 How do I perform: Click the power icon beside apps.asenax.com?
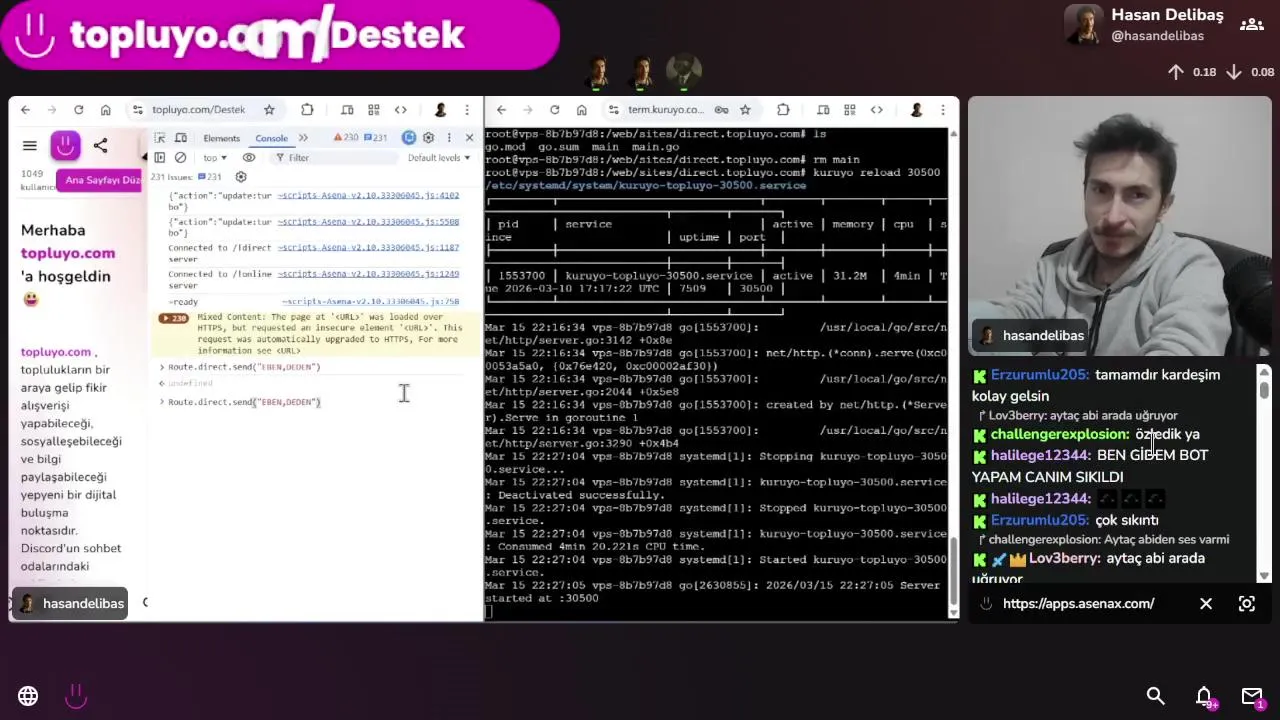coord(986,603)
